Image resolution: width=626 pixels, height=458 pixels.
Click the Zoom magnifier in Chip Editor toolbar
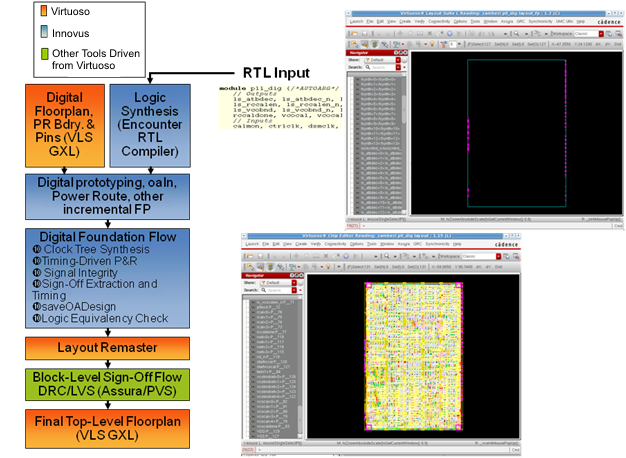tap(386, 256)
